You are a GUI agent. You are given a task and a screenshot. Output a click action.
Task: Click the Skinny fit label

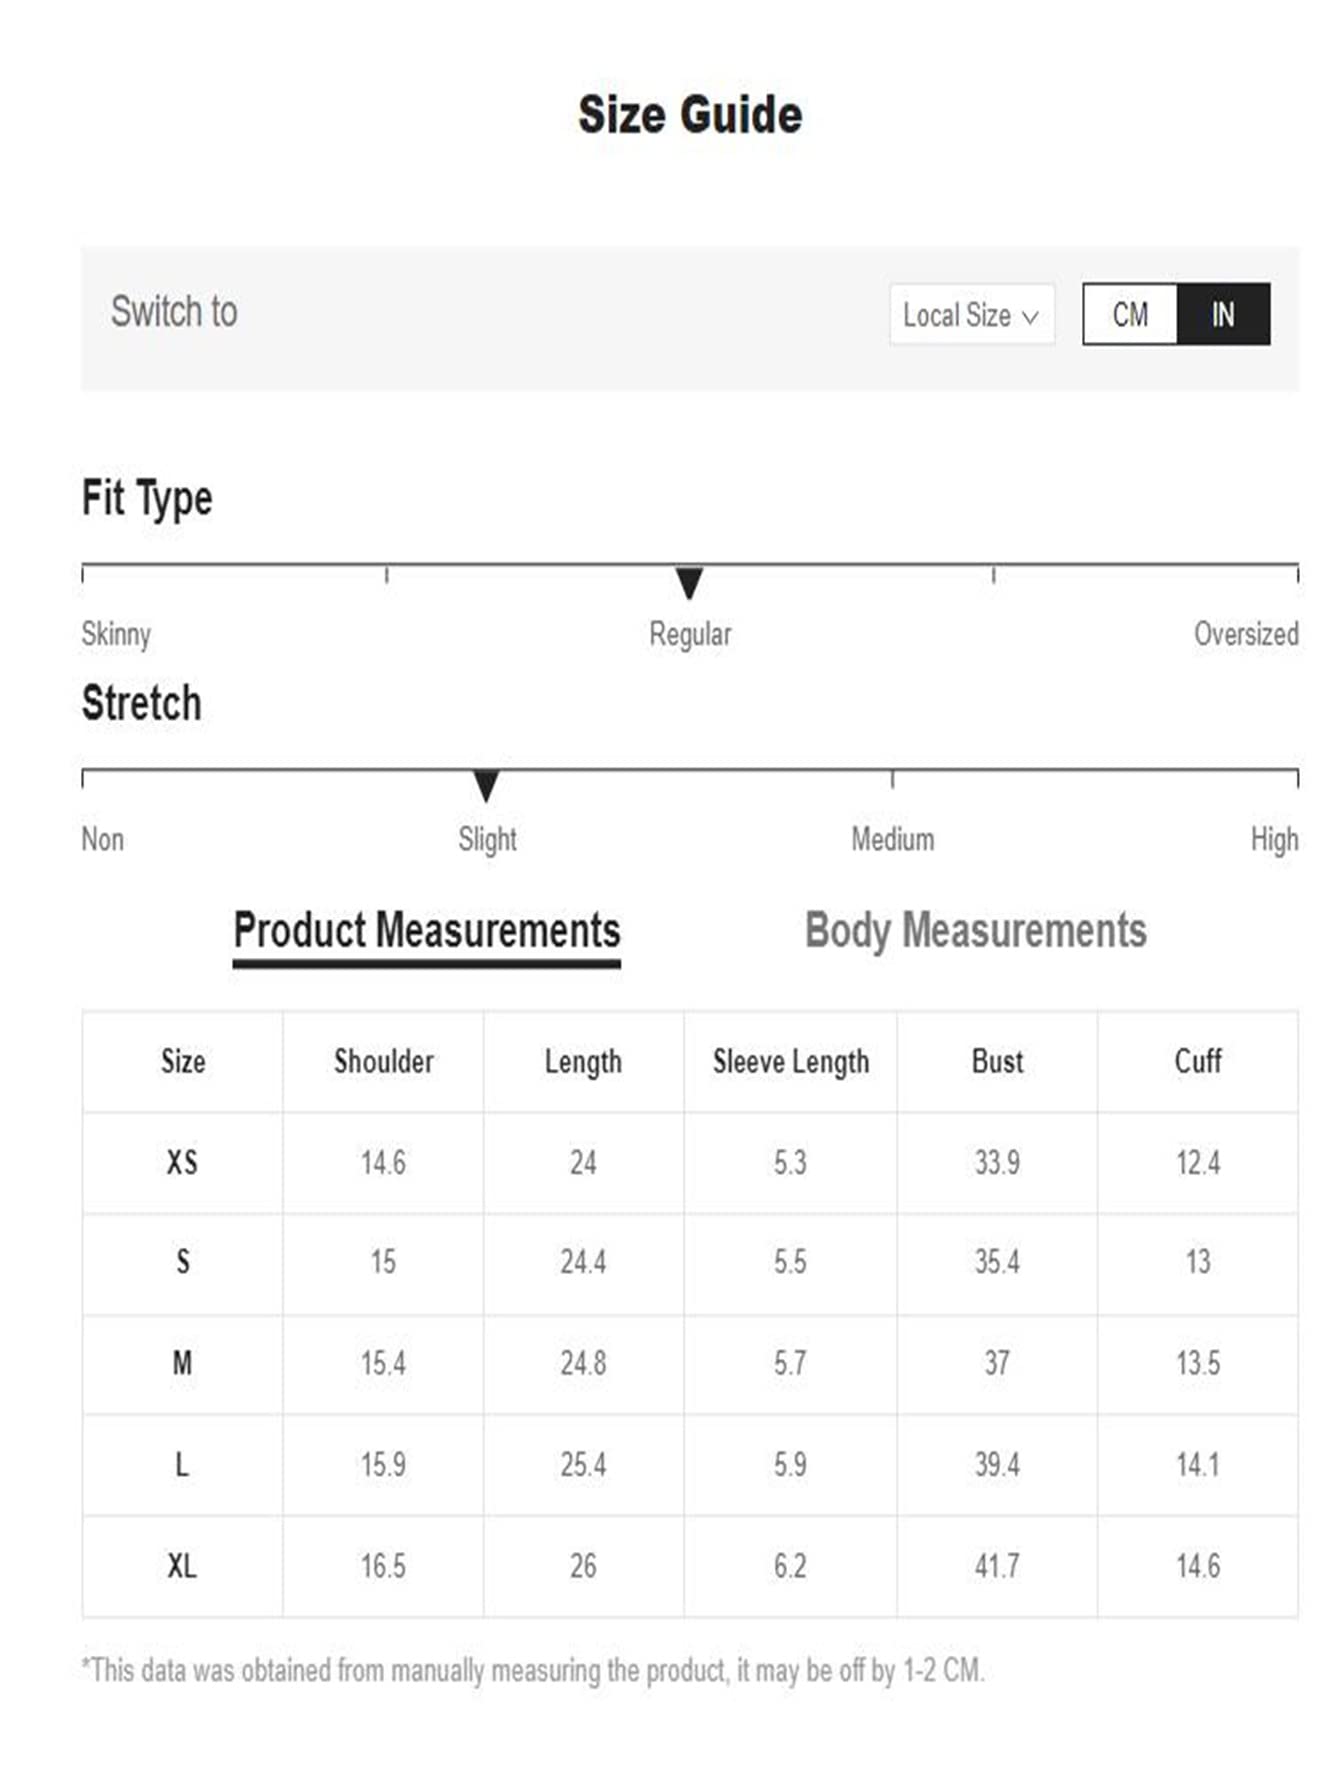point(116,634)
